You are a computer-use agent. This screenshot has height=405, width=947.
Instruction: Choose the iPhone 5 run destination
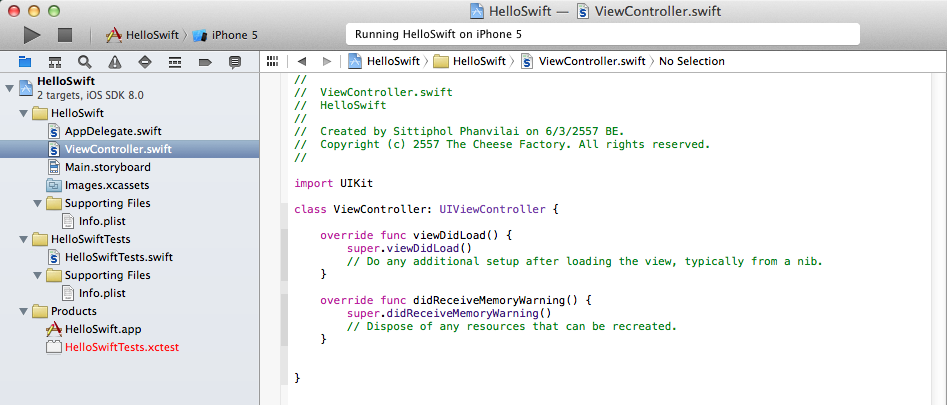click(x=225, y=35)
